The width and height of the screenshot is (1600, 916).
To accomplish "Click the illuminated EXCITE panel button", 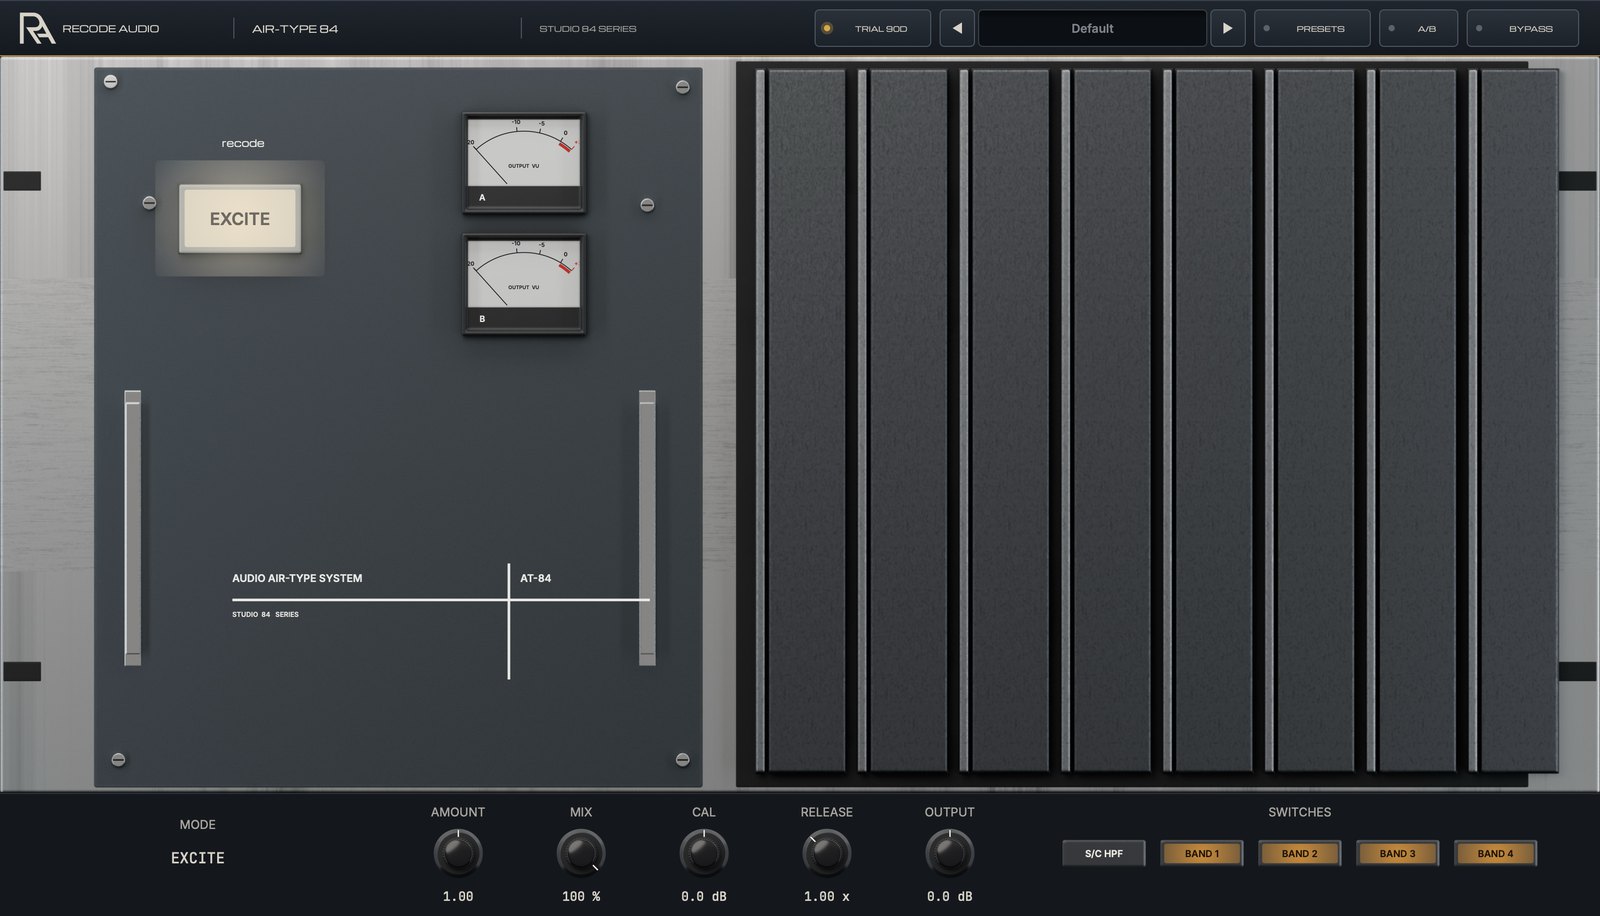I will pyautogui.click(x=240, y=218).
